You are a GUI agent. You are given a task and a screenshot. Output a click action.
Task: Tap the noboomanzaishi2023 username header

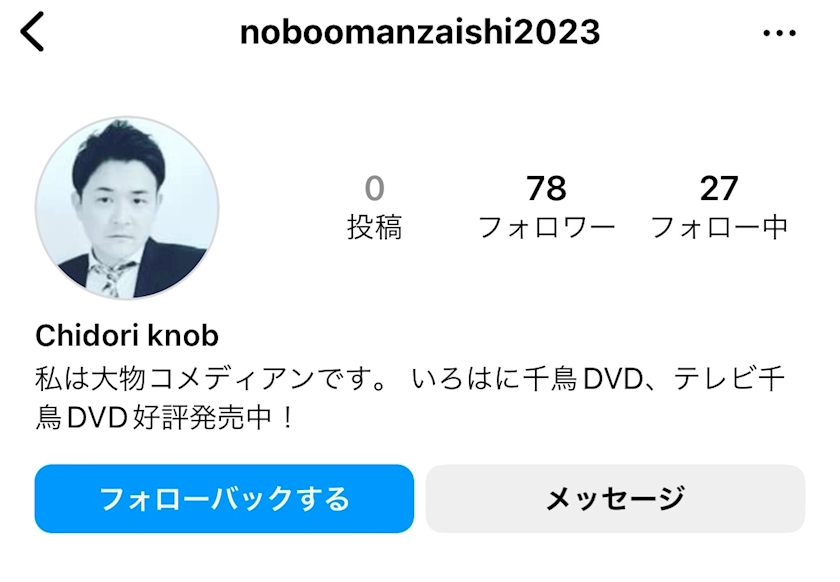pyautogui.click(x=419, y=32)
